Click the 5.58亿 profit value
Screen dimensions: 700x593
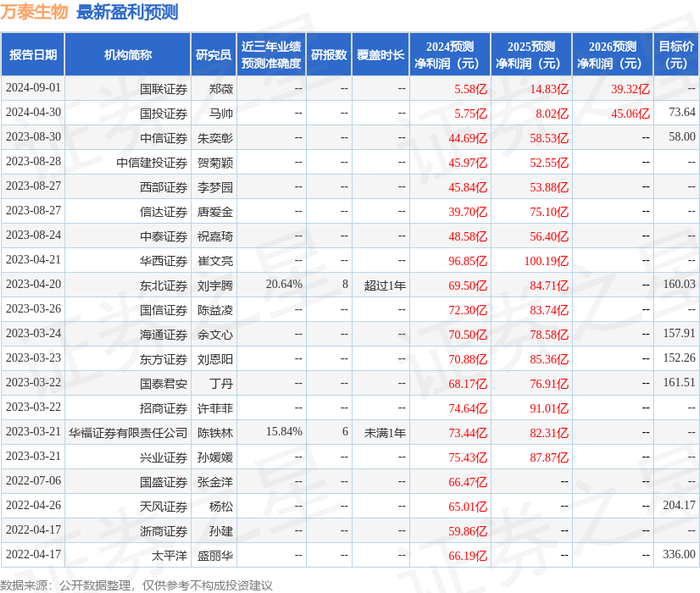pyautogui.click(x=471, y=89)
